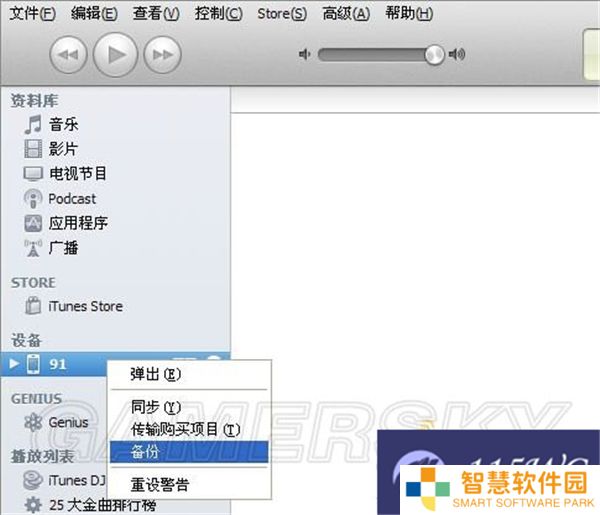Select the Podcast label text
Screen dimensions: 600x515
(x=72, y=199)
